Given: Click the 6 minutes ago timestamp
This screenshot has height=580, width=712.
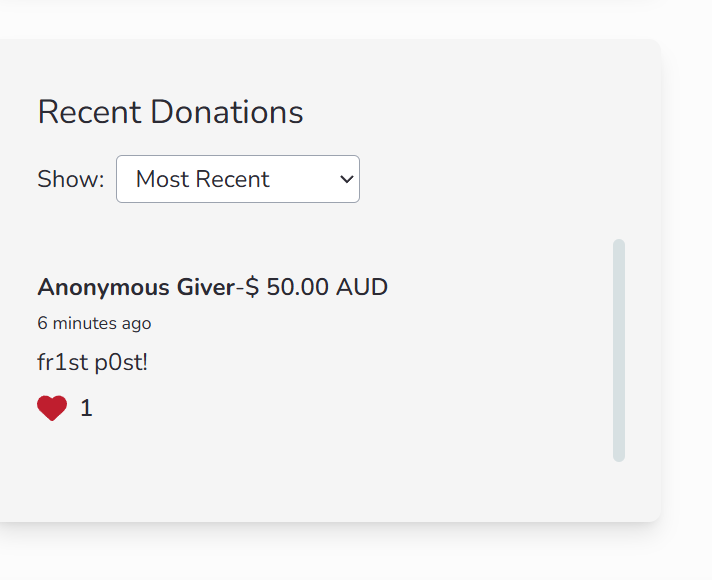Looking at the screenshot, I should [x=94, y=323].
